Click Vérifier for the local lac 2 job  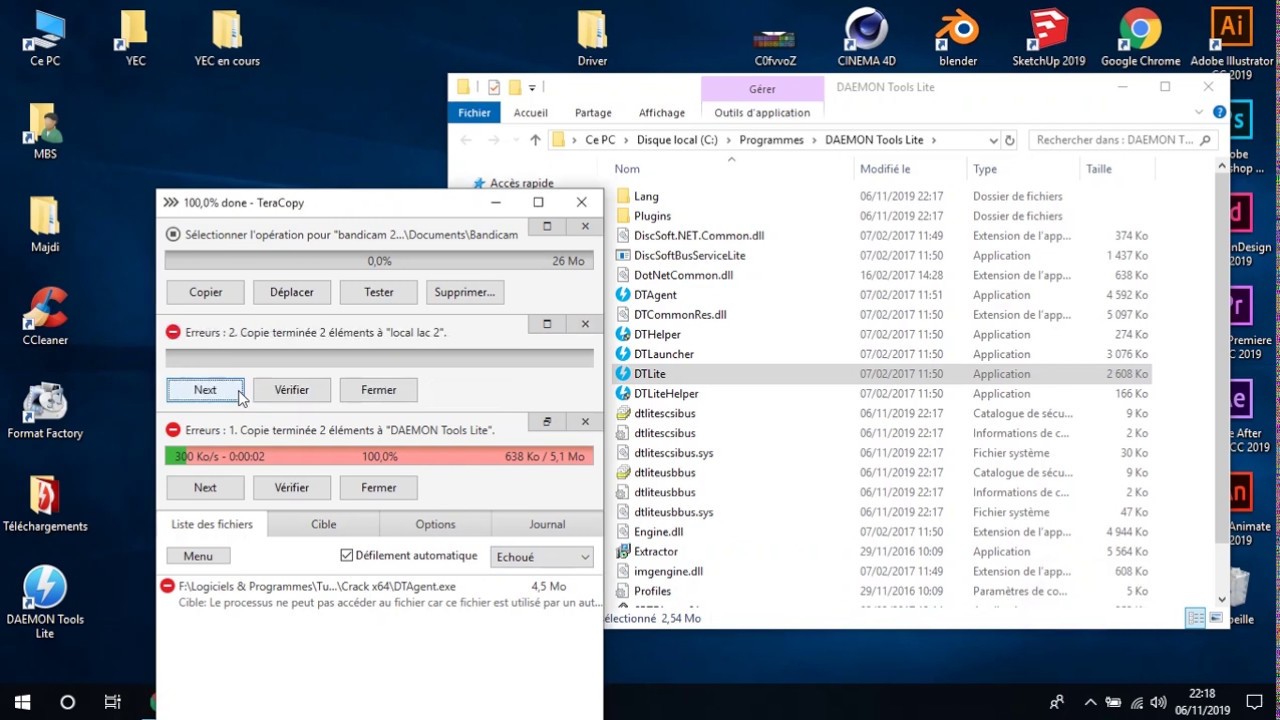(x=292, y=390)
